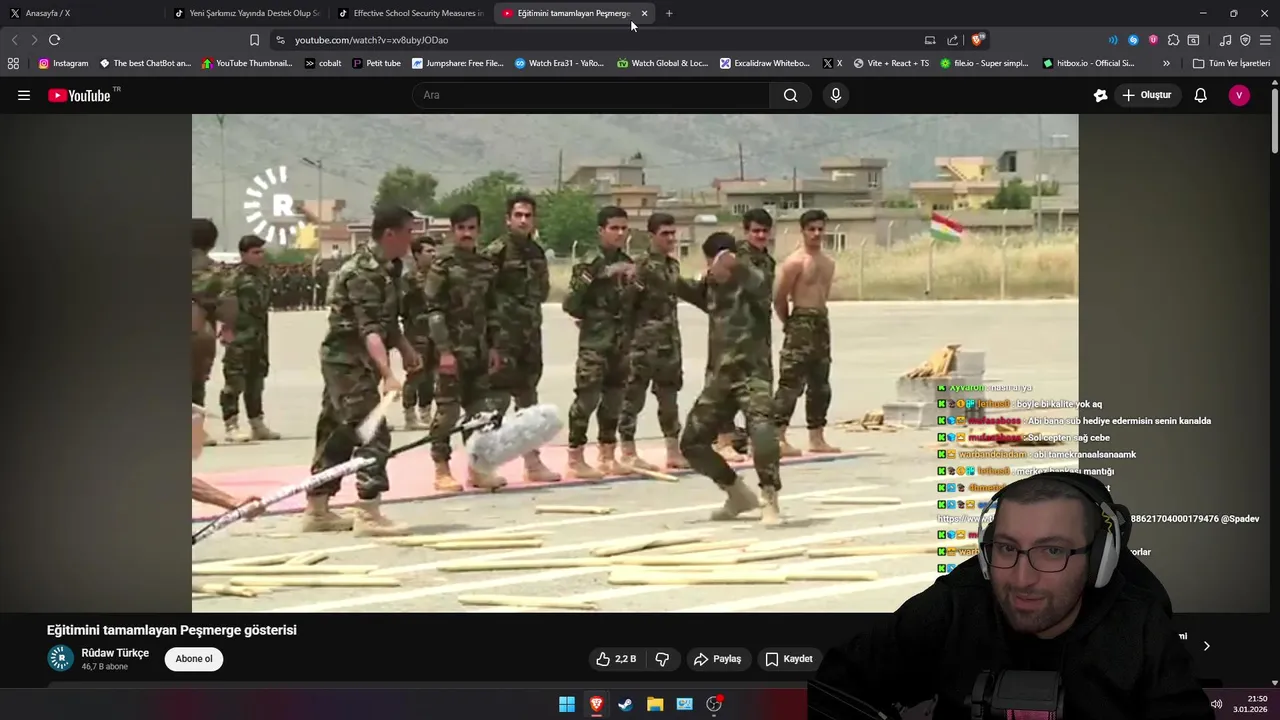Click the blue sound-wave extension icon
Screen dimensions: 1280x720
click(x=1113, y=40)
